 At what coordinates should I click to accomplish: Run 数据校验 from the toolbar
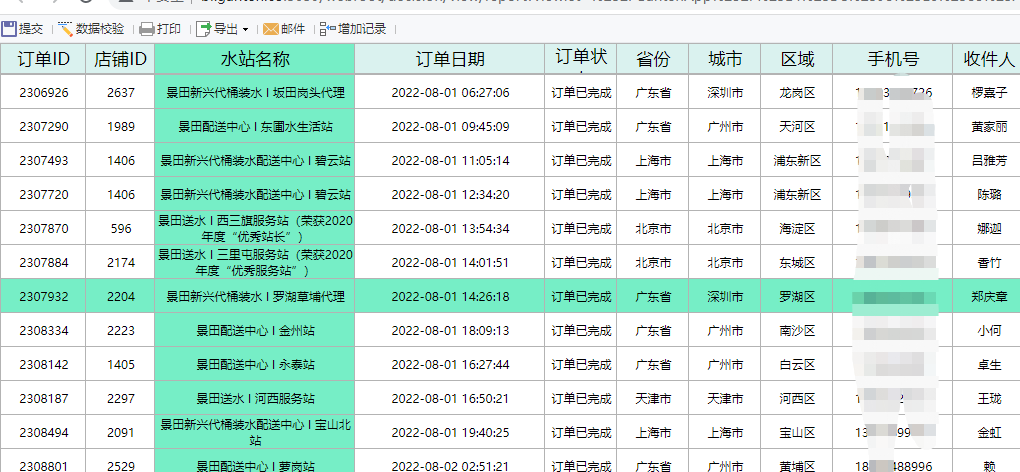tap(100, 29)
